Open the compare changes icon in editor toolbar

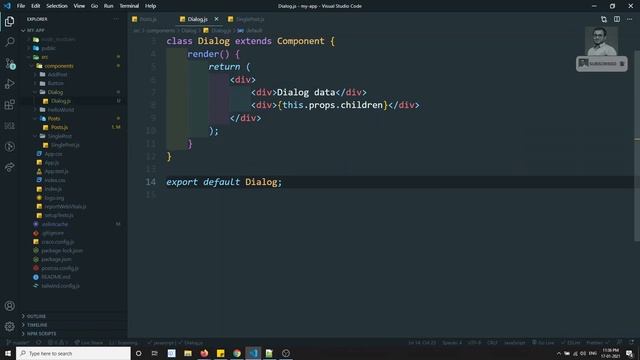click(604, 19)
